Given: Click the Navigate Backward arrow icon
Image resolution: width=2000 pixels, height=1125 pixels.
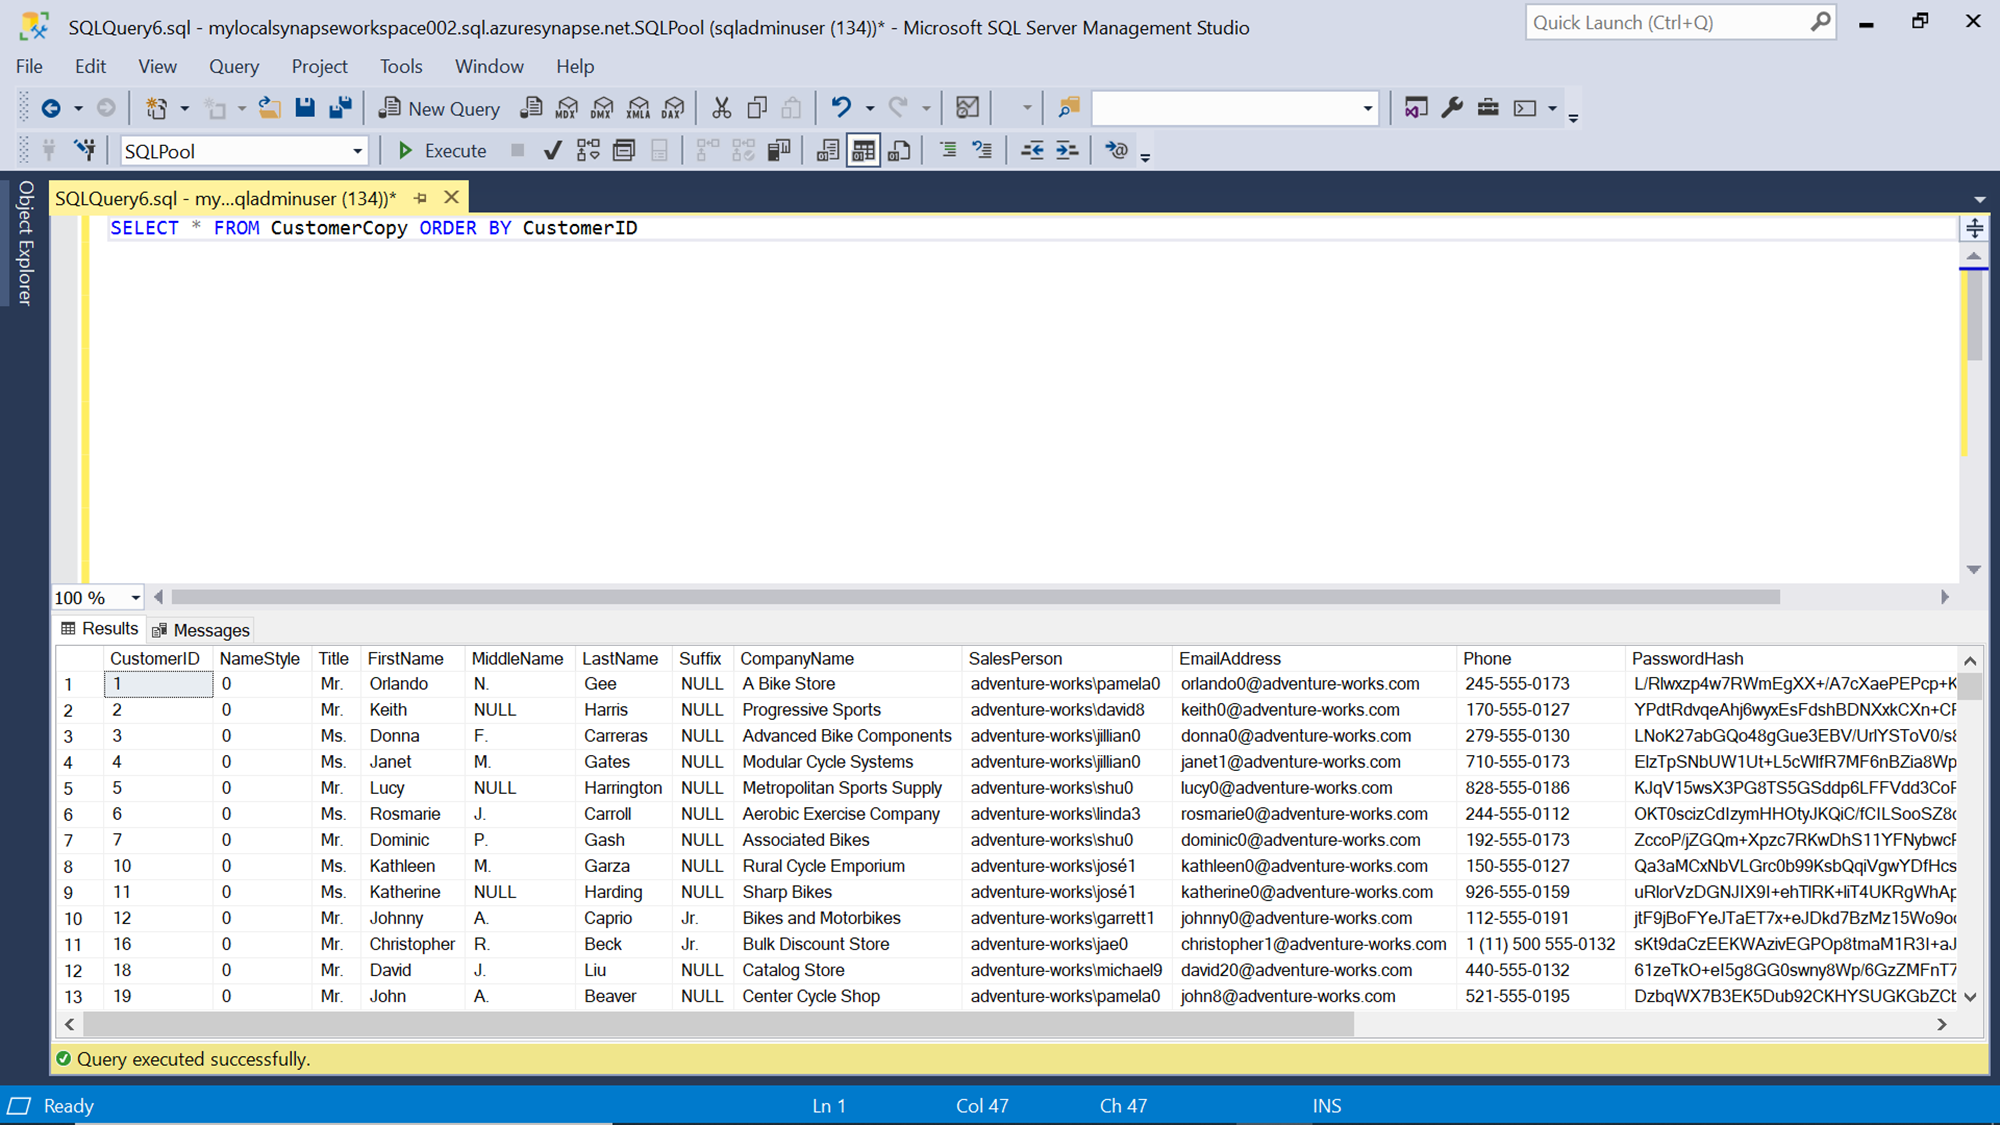Looking at the screenshot, I should coord(51,108).
